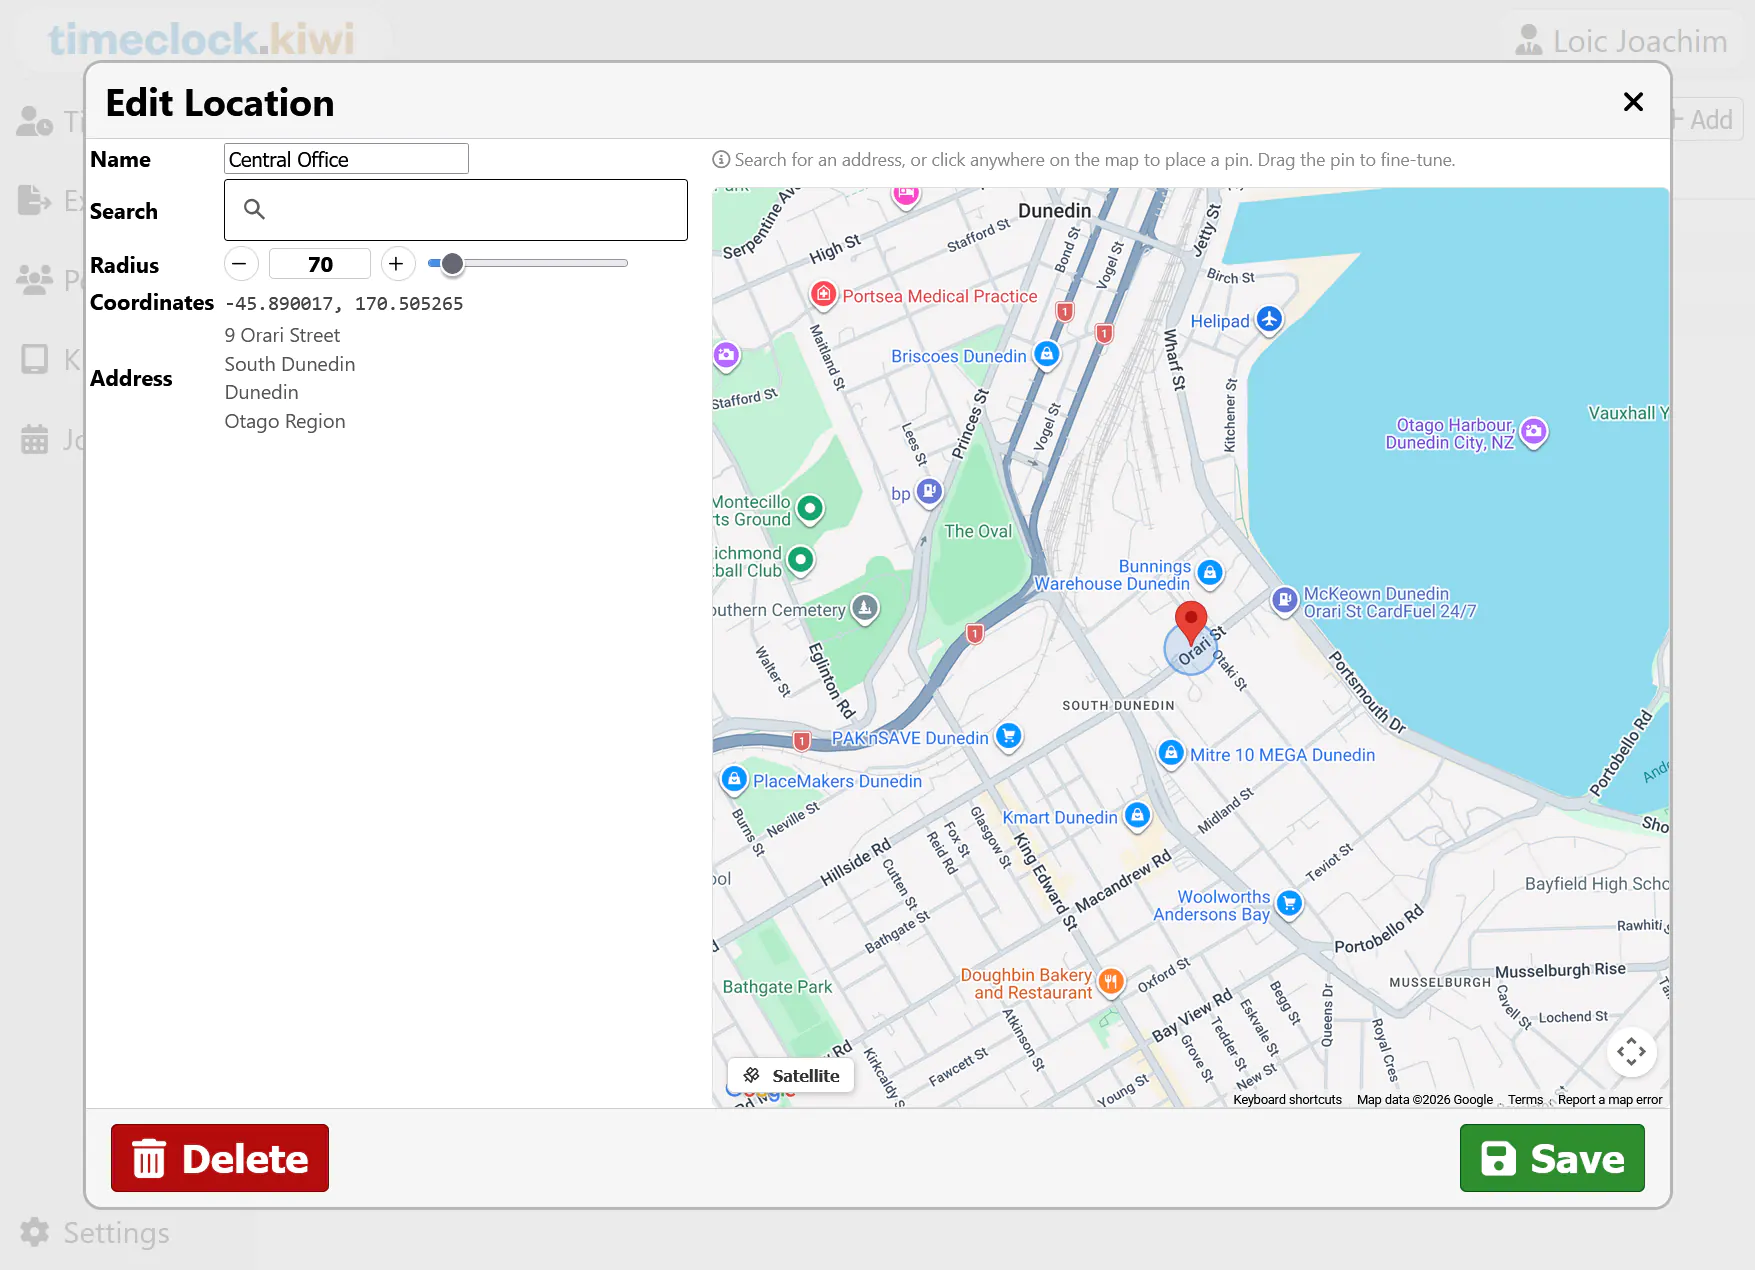Click the Bunnings Warehouse Dunedin marker
The image size is (1755, 1270).
point(1210,573)
